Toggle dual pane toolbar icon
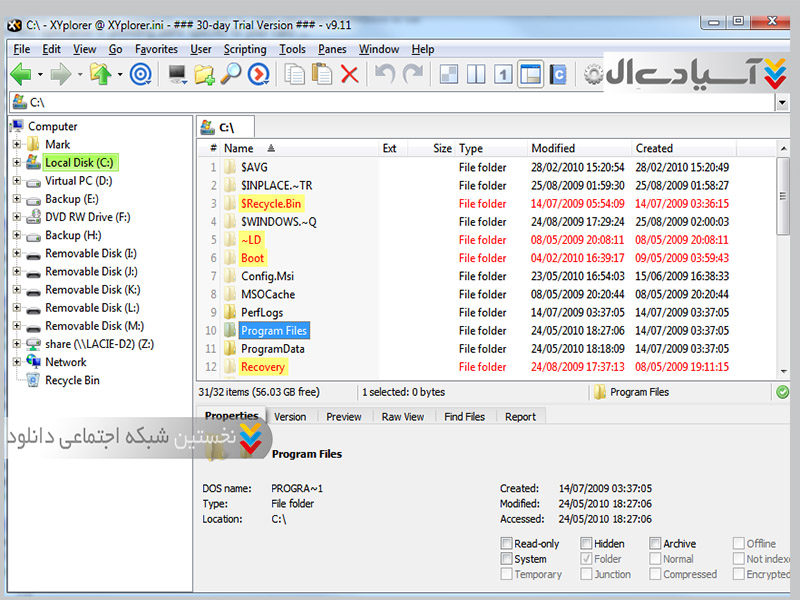The height and width of the screenshot is (600, 800). point(477,74)
